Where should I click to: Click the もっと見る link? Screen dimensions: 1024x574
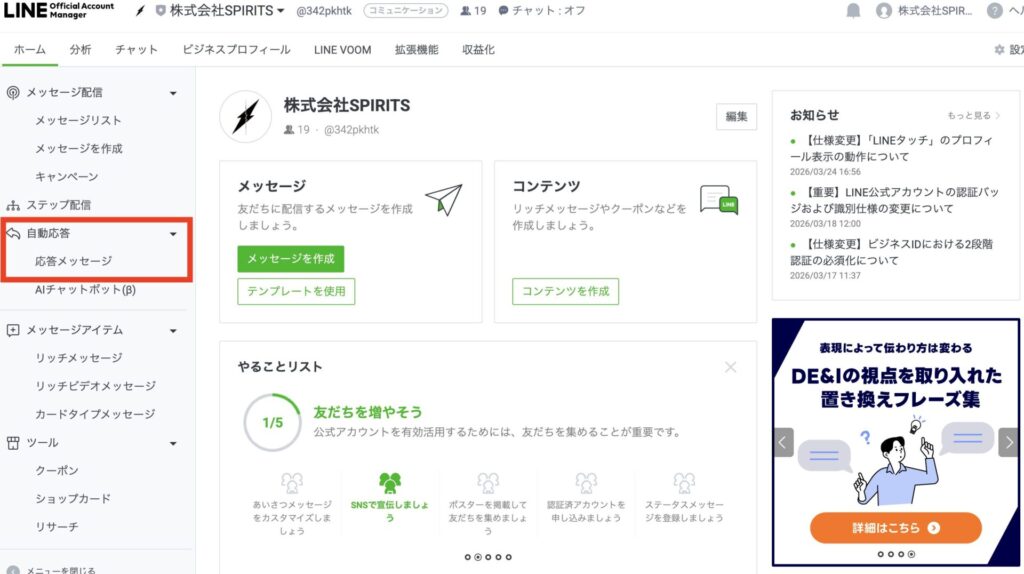(x=974, y=116)
